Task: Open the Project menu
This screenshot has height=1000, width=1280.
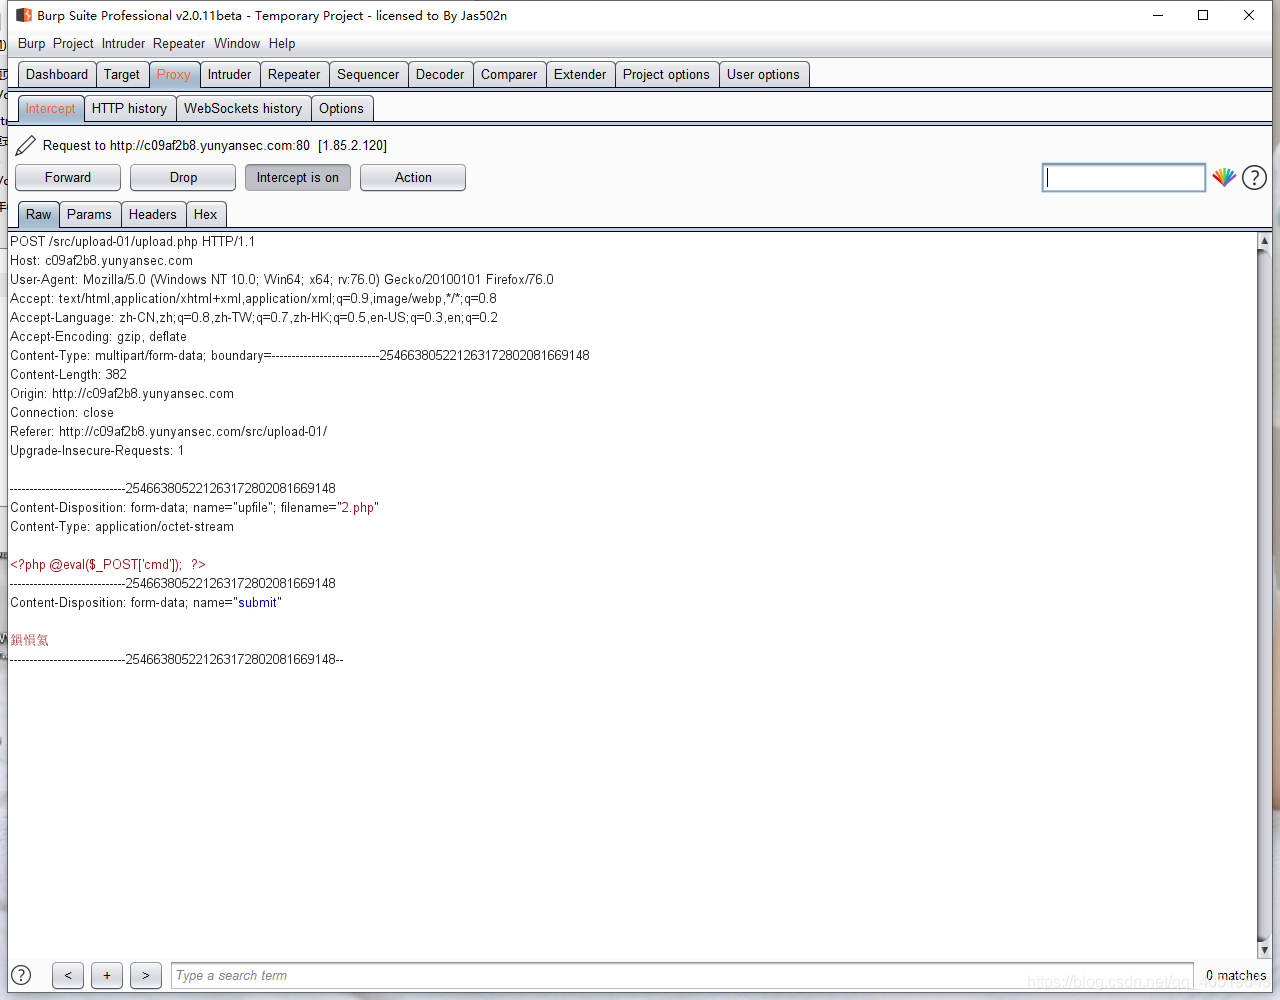Action: 73,44
